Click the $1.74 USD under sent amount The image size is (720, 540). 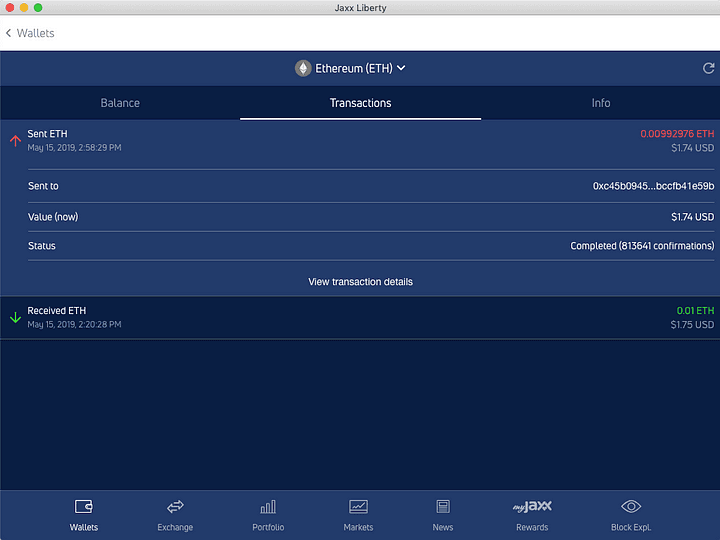pyautogui.click(x=692, y=148)
